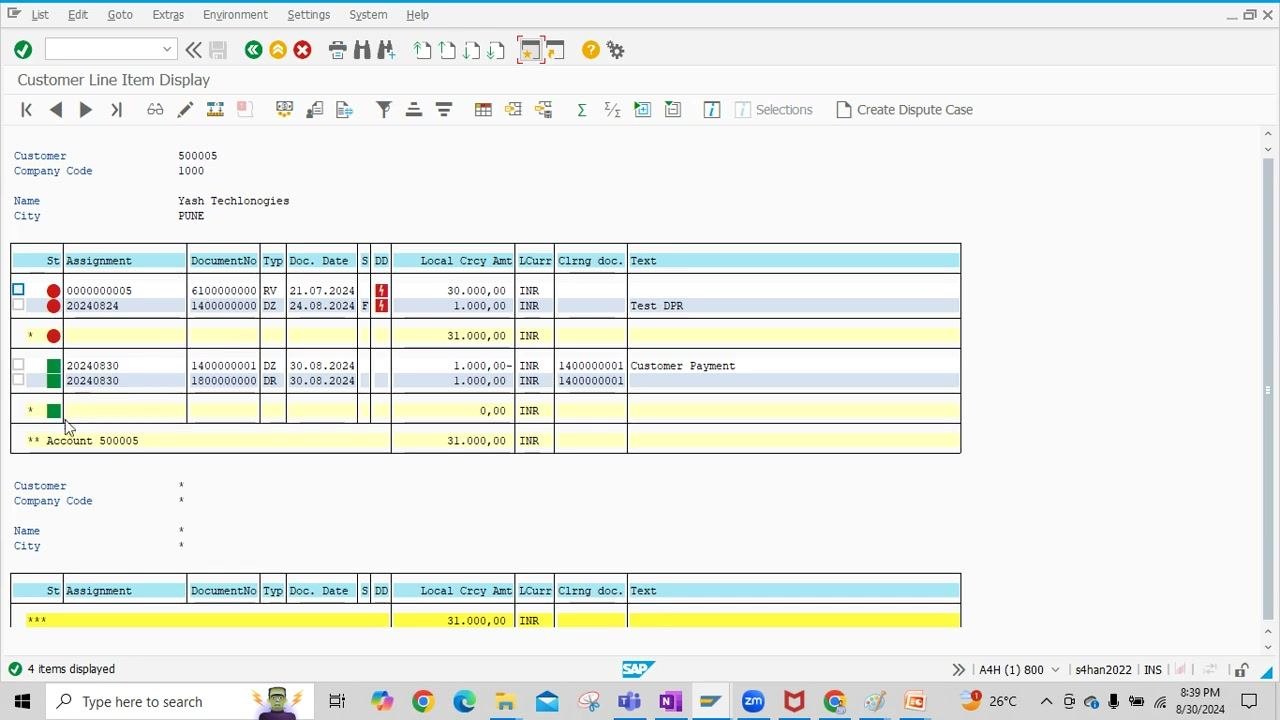The height and width of the screenshot is (720, 1280).
Task: Select checkbox for Customer Payment row
Action: coord(18,365)
